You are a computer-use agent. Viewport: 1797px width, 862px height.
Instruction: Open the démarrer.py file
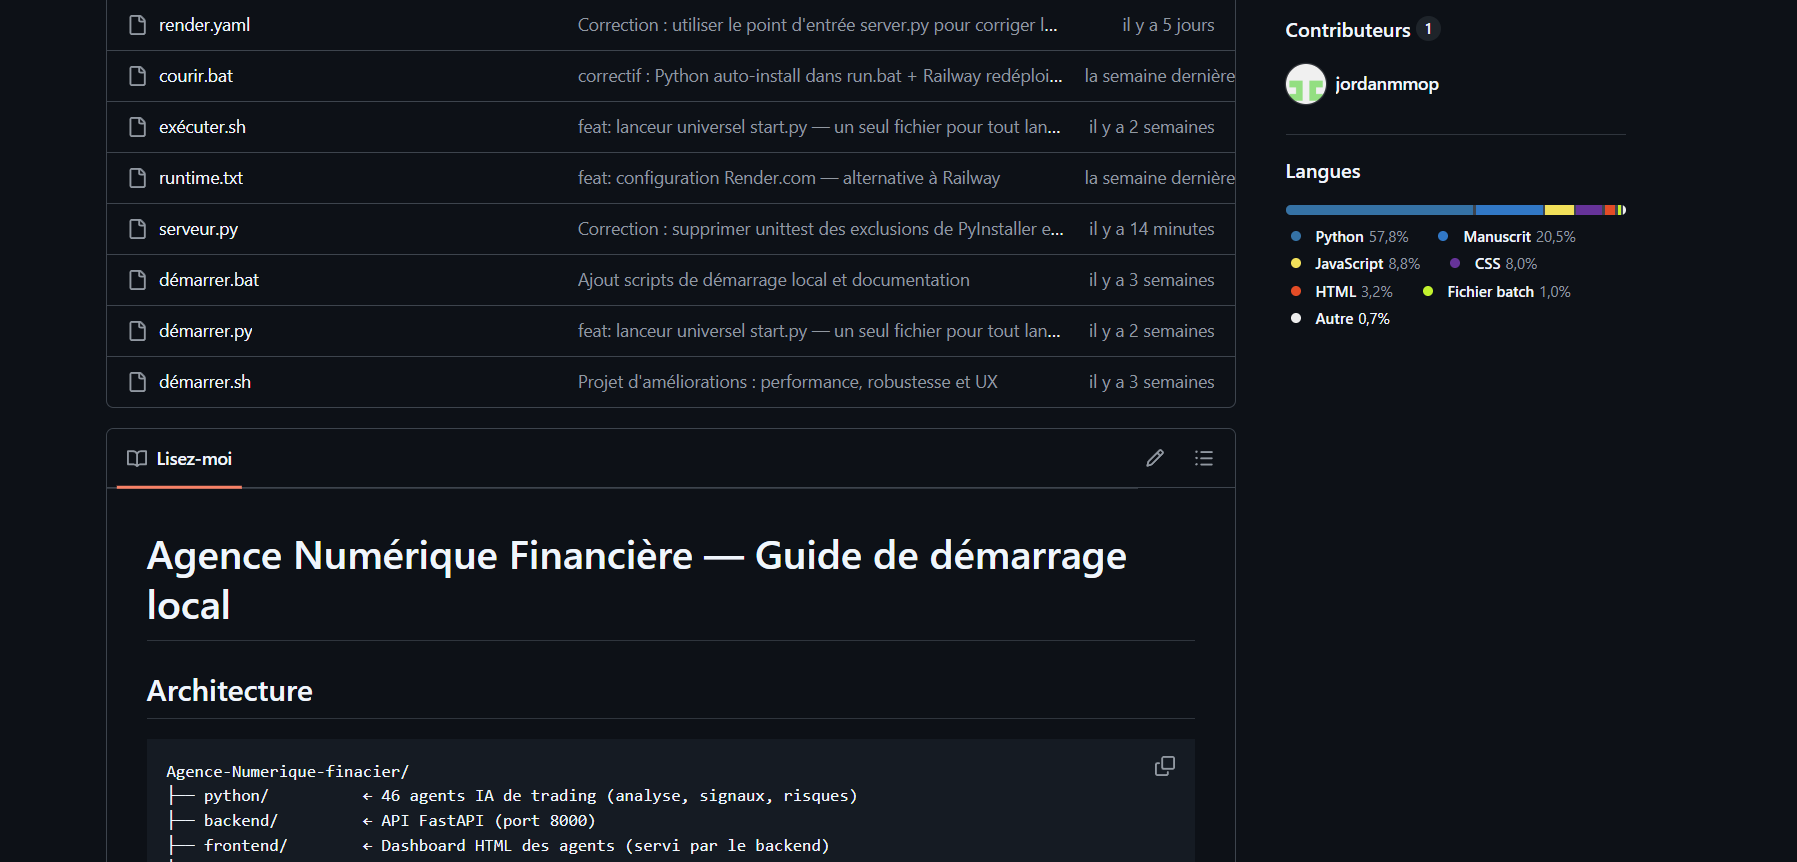[206, 331]
